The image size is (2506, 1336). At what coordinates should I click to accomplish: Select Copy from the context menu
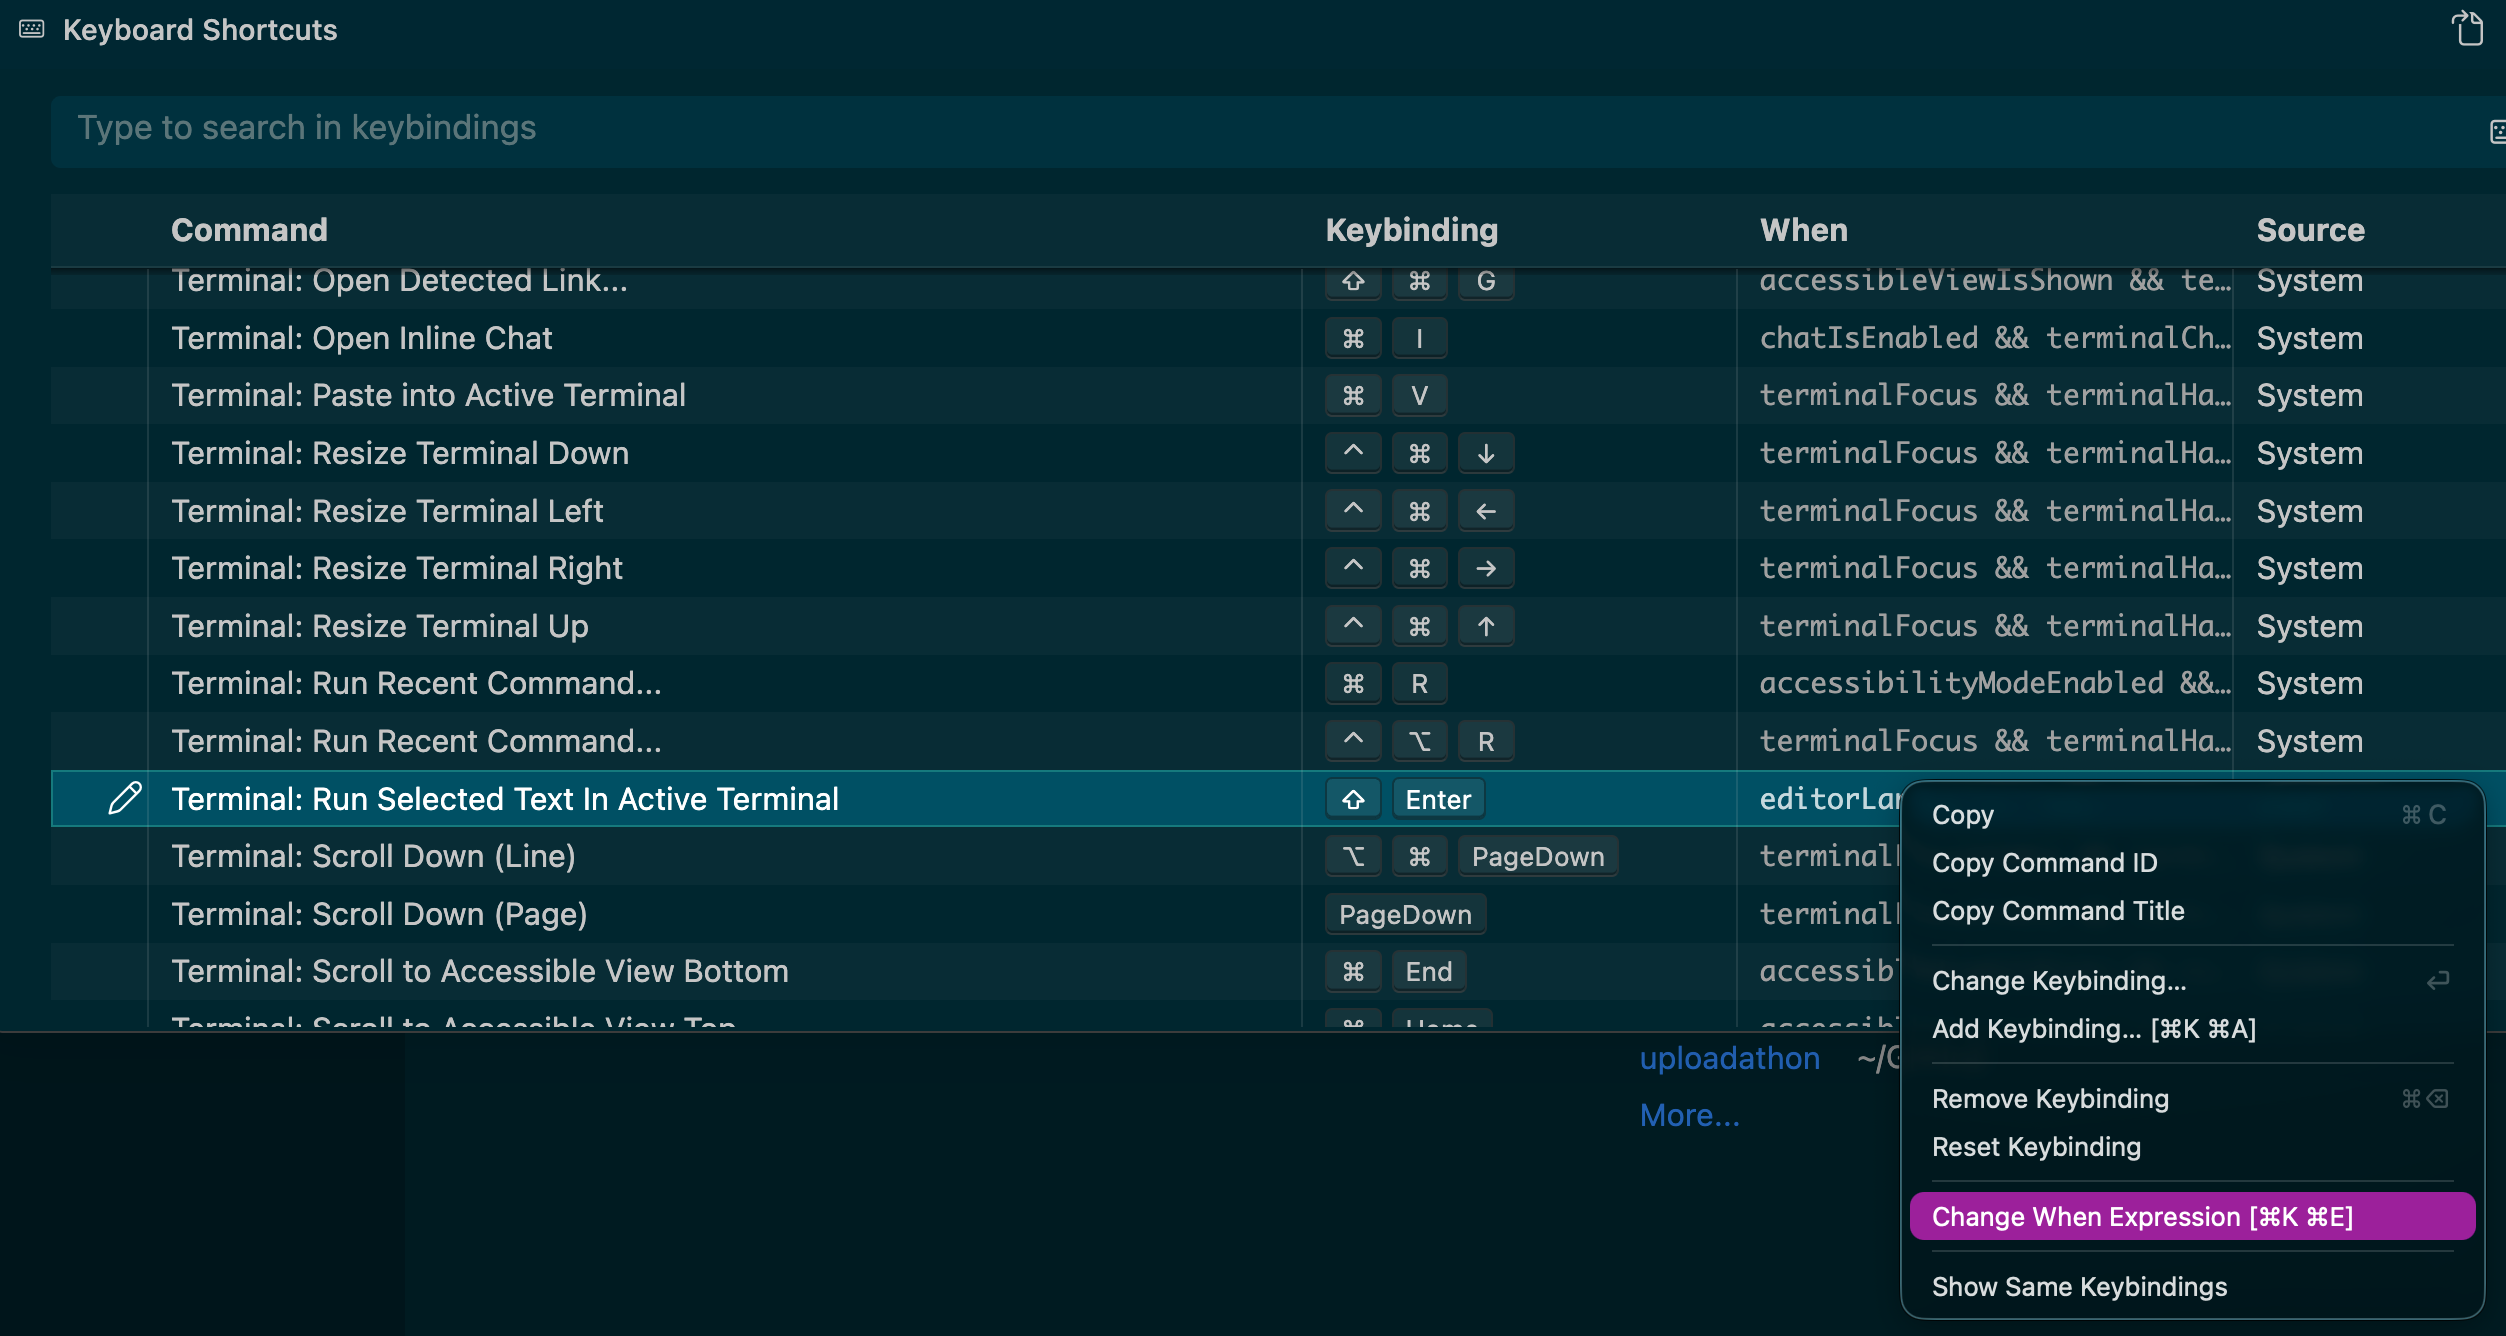tap(1963, 815)
